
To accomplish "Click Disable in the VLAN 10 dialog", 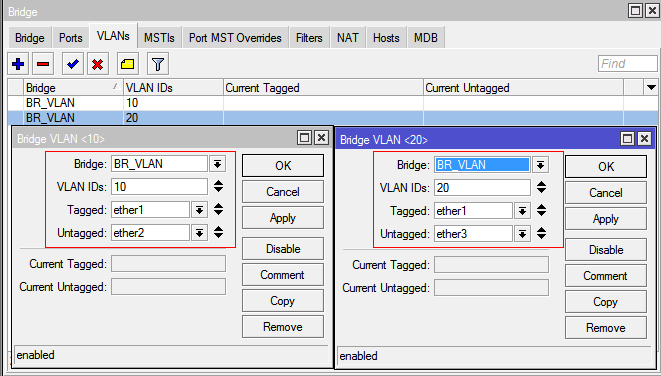I will (283, 249).
